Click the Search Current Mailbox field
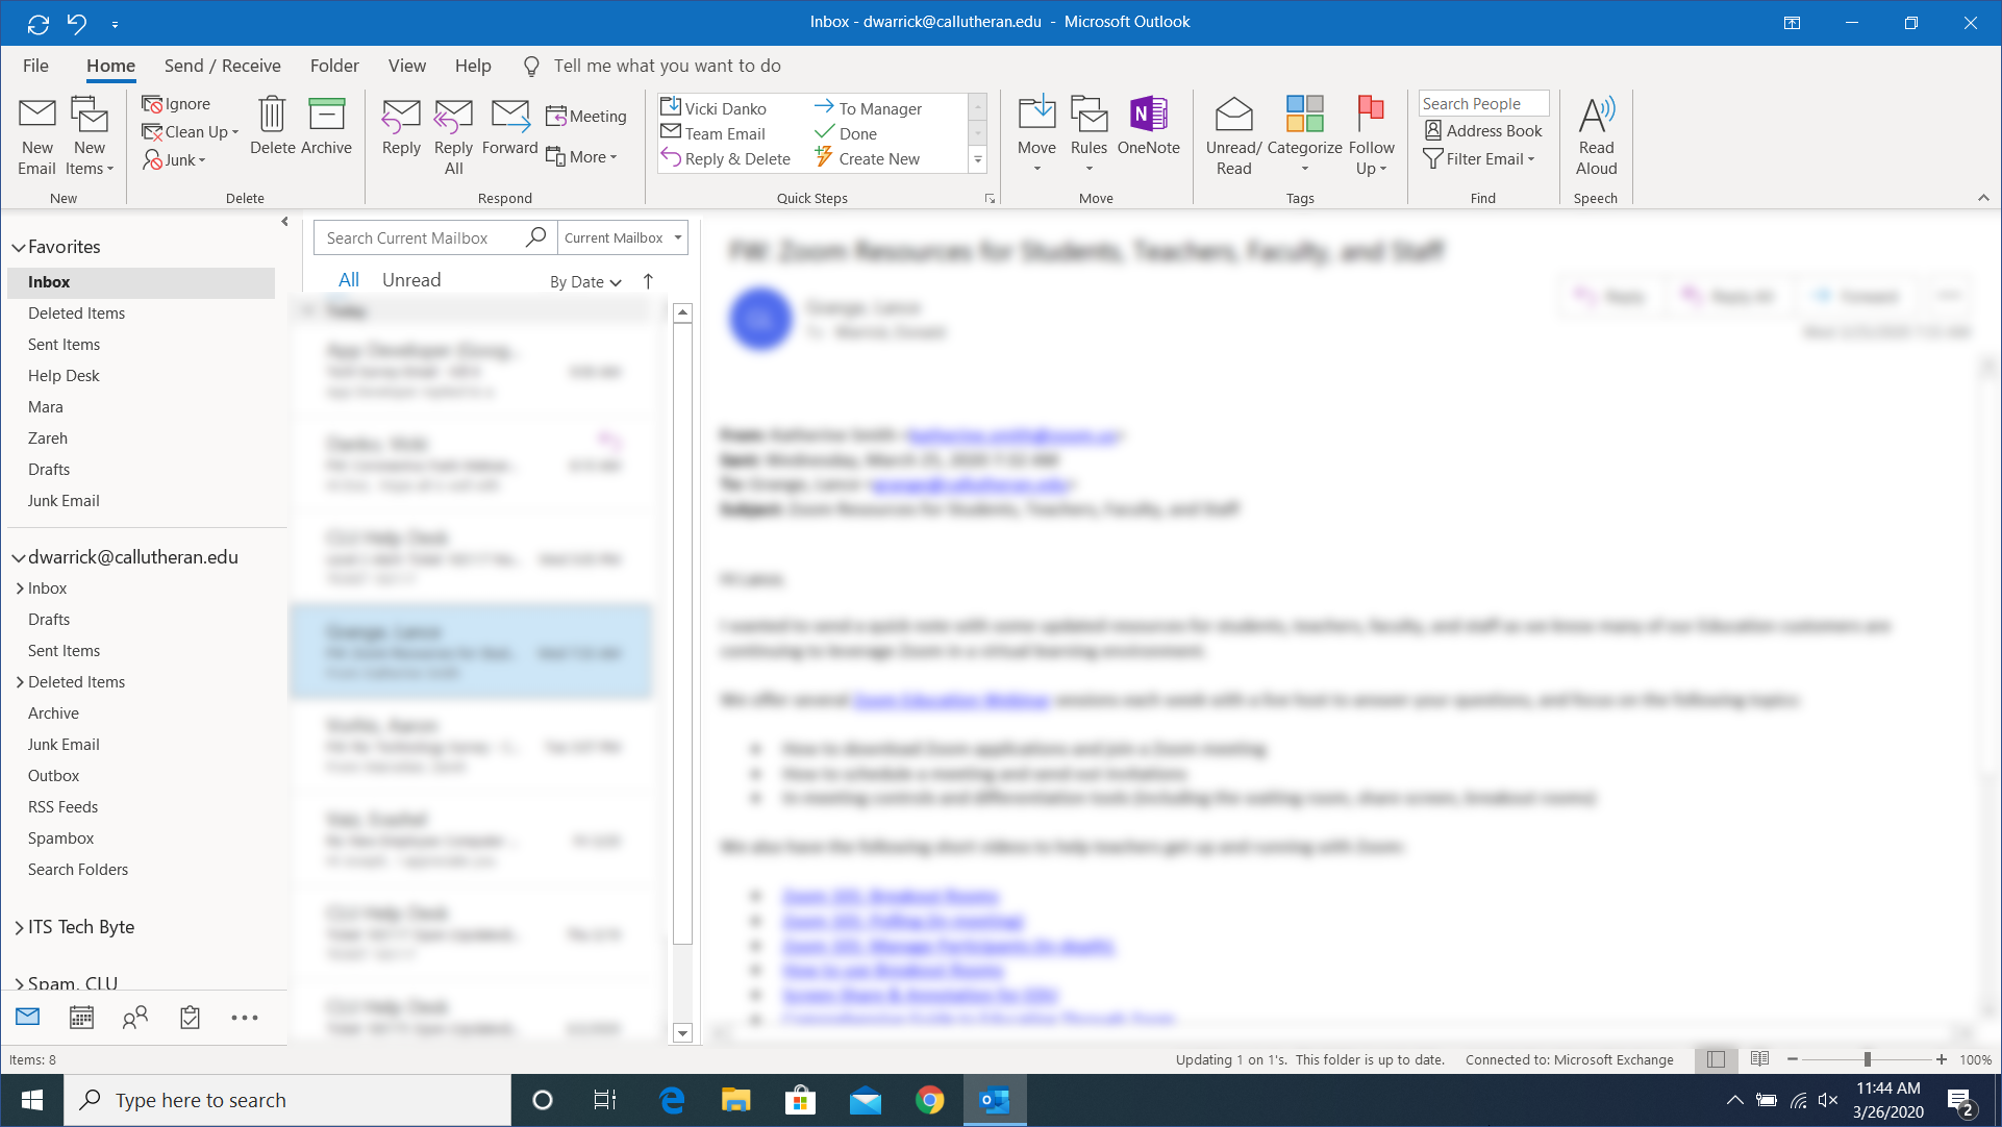This screenshot has height=1127, width=2002. point(420,238)
